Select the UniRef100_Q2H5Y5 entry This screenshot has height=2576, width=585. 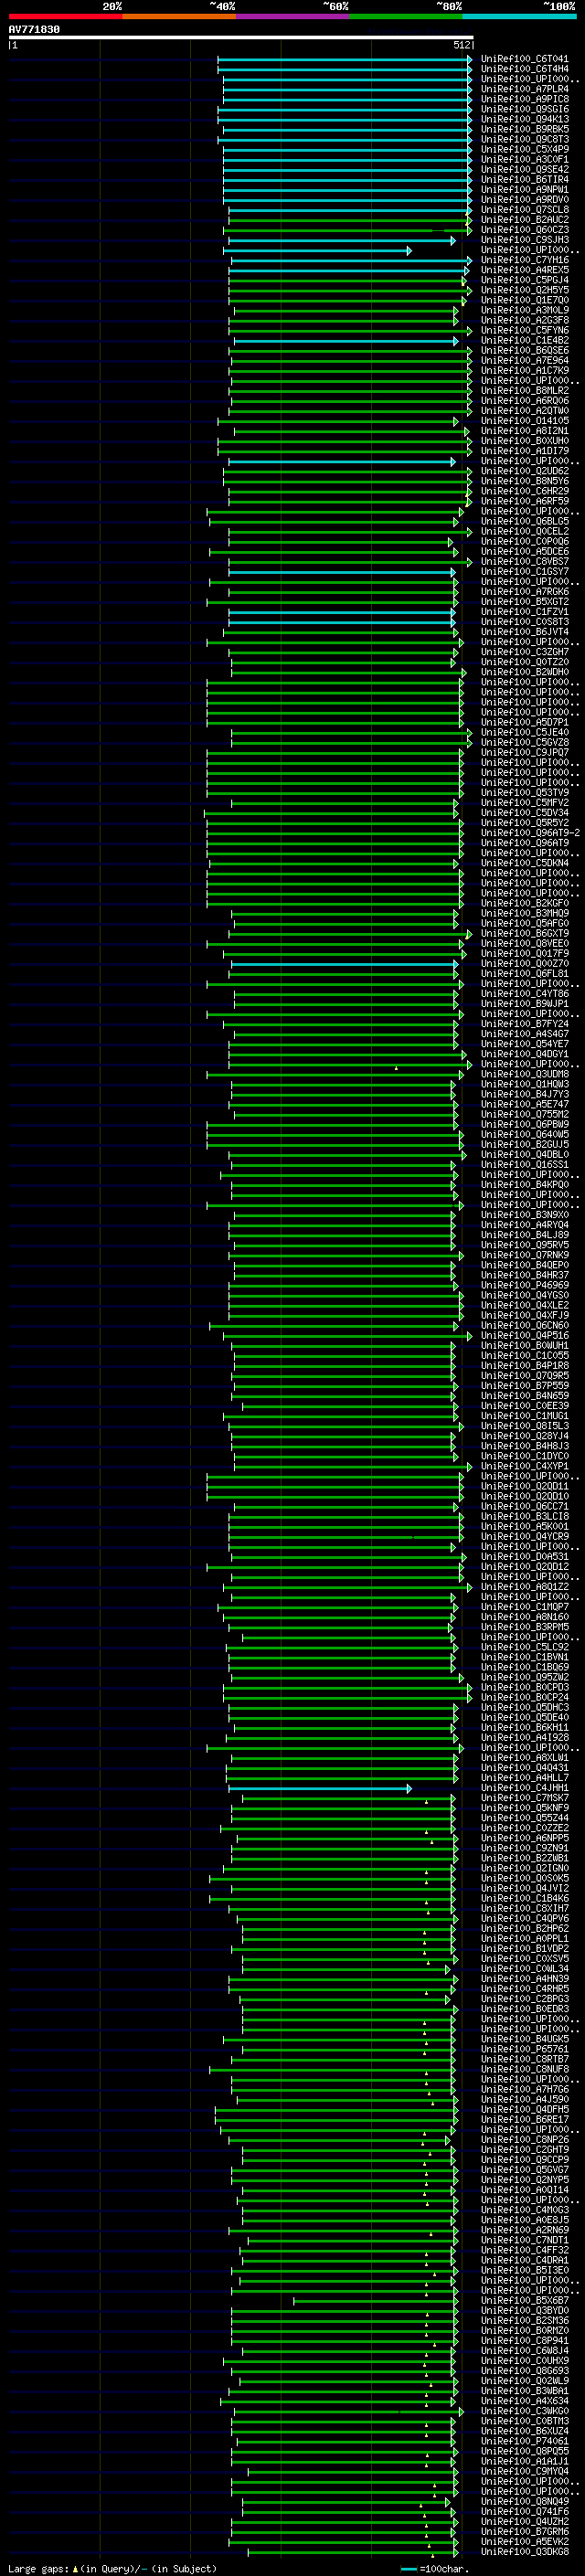(x=525, y=290)
